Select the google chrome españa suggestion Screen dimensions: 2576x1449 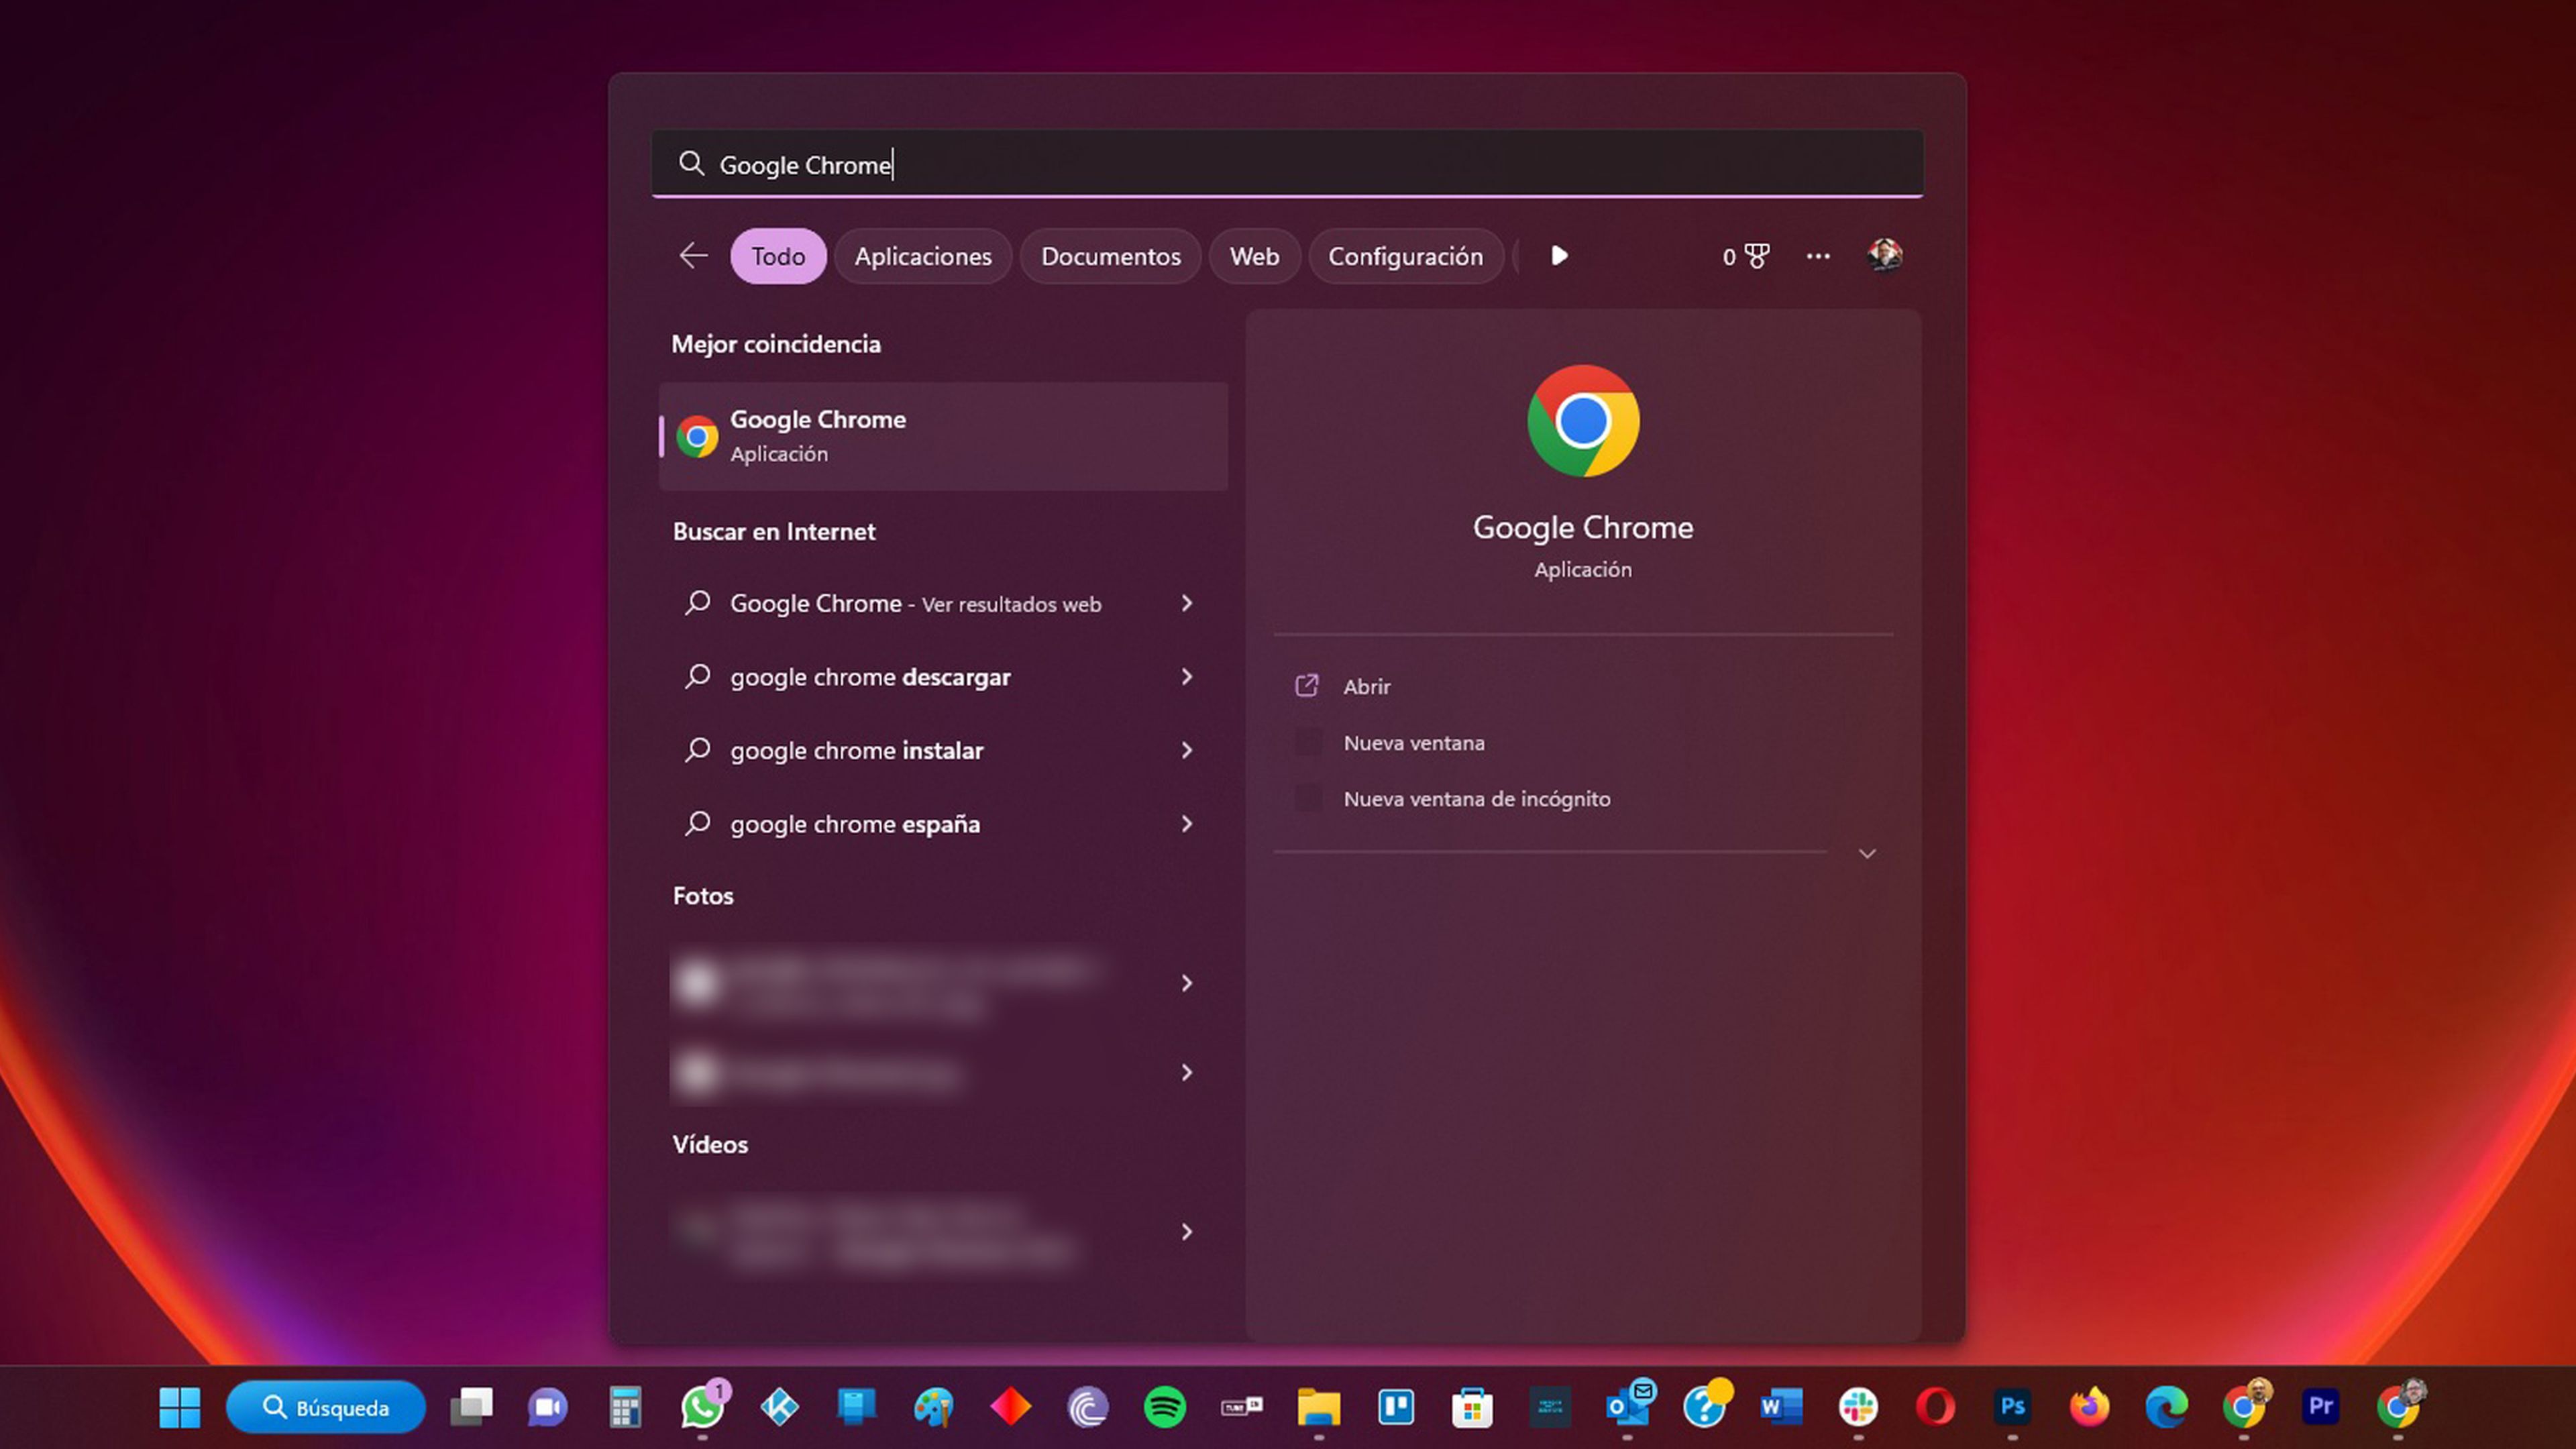coord(855,824)
